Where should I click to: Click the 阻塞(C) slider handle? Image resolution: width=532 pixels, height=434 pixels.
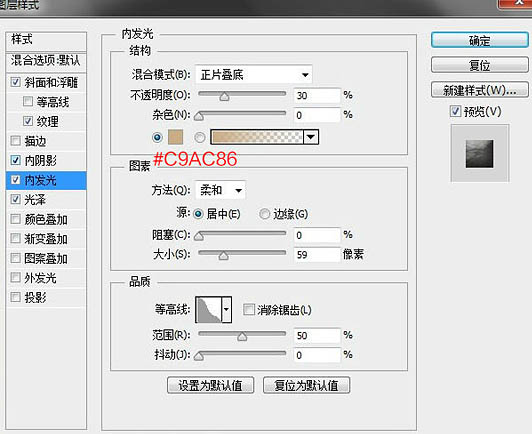199,237
